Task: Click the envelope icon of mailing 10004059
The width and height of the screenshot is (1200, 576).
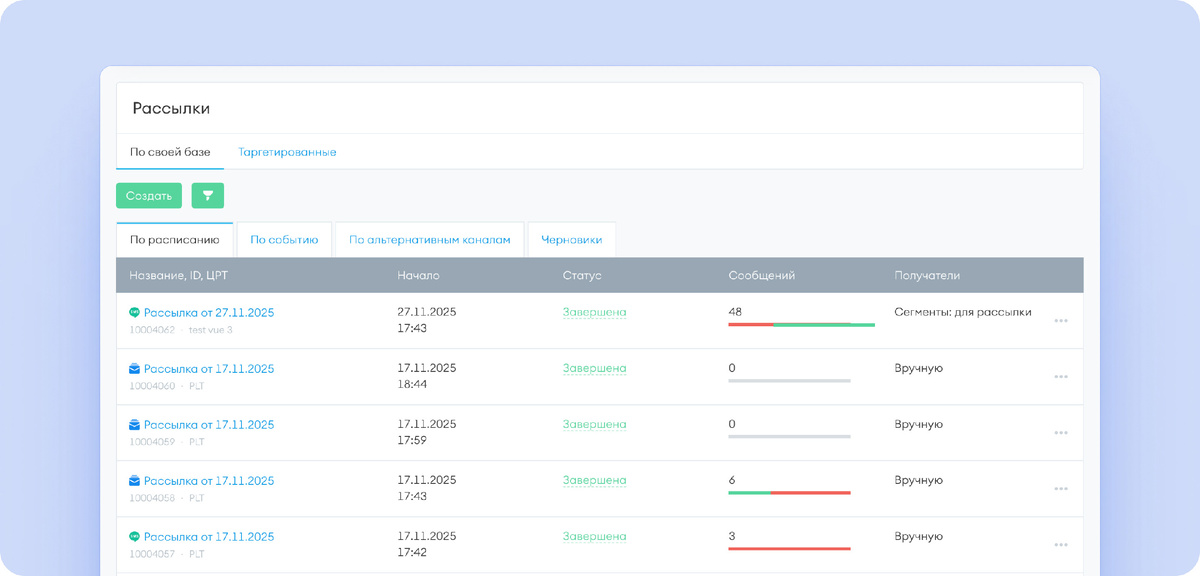Action: pyautogui.click(x=134, y=425)
